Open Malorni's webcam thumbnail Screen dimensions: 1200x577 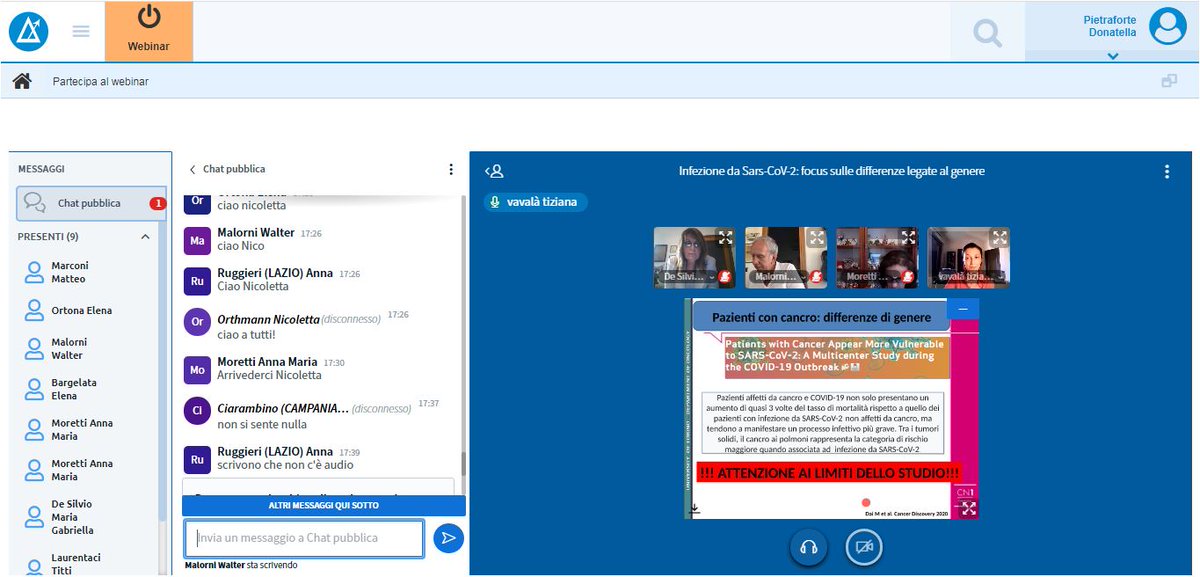click(x=785, y=257)
